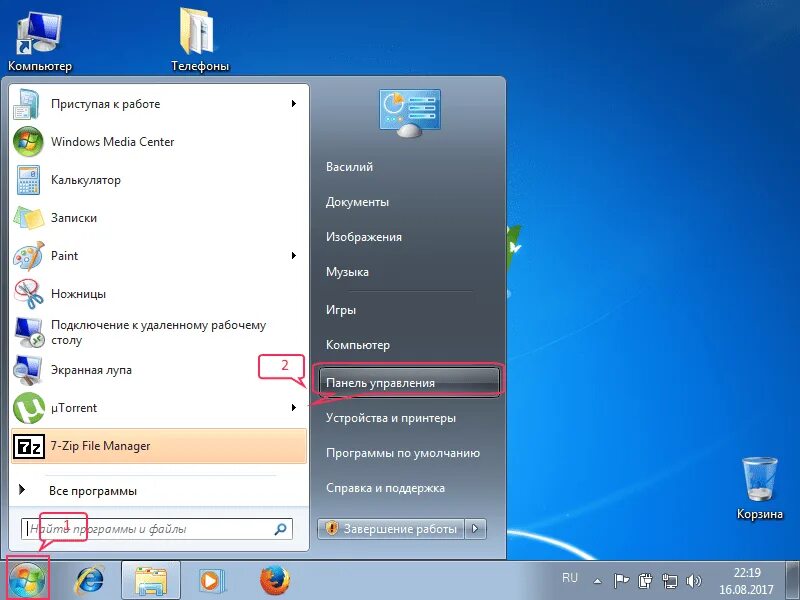Expand the µTorrent jump list arrow
This screenshot has height=600, width=800.
pyautogui.click(x=293, y=408)
